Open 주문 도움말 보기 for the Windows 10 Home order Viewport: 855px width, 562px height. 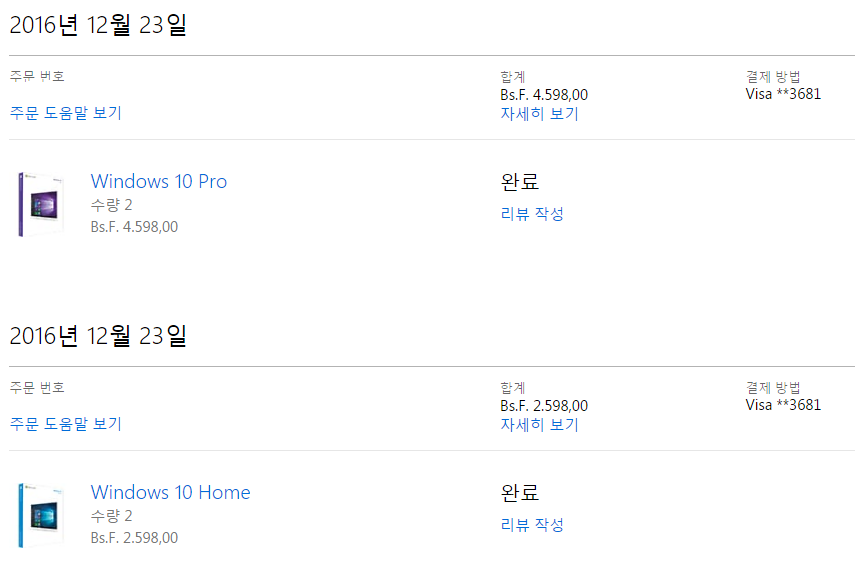pos(66,424)
